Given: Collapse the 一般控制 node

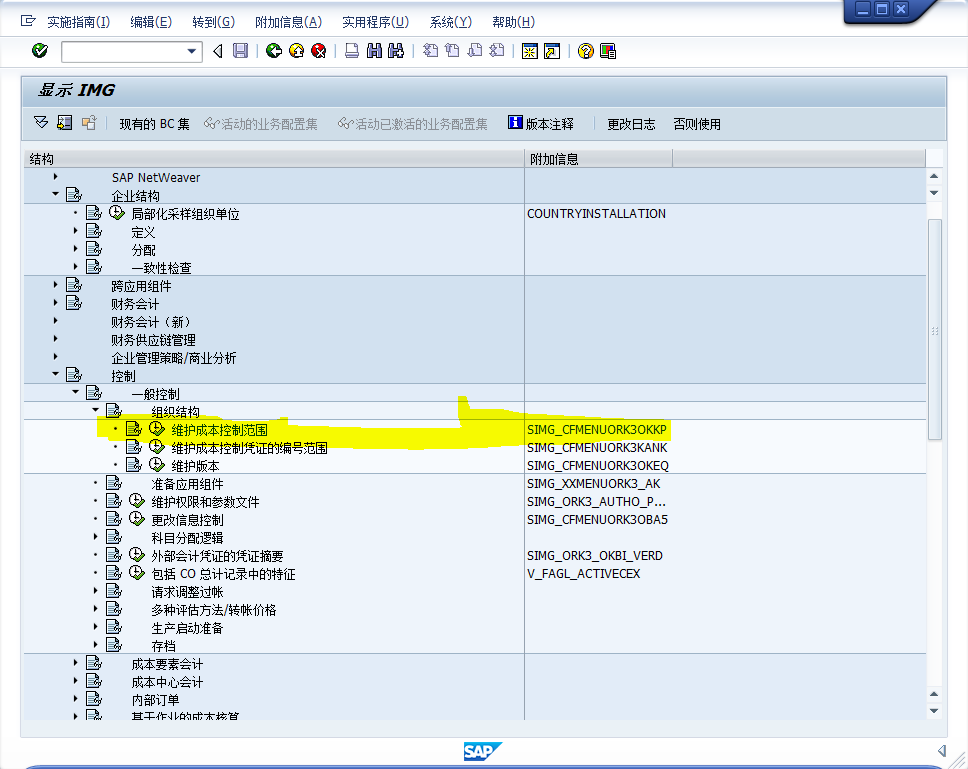Looking at the screenshot, I should click(x=75, y=392).
